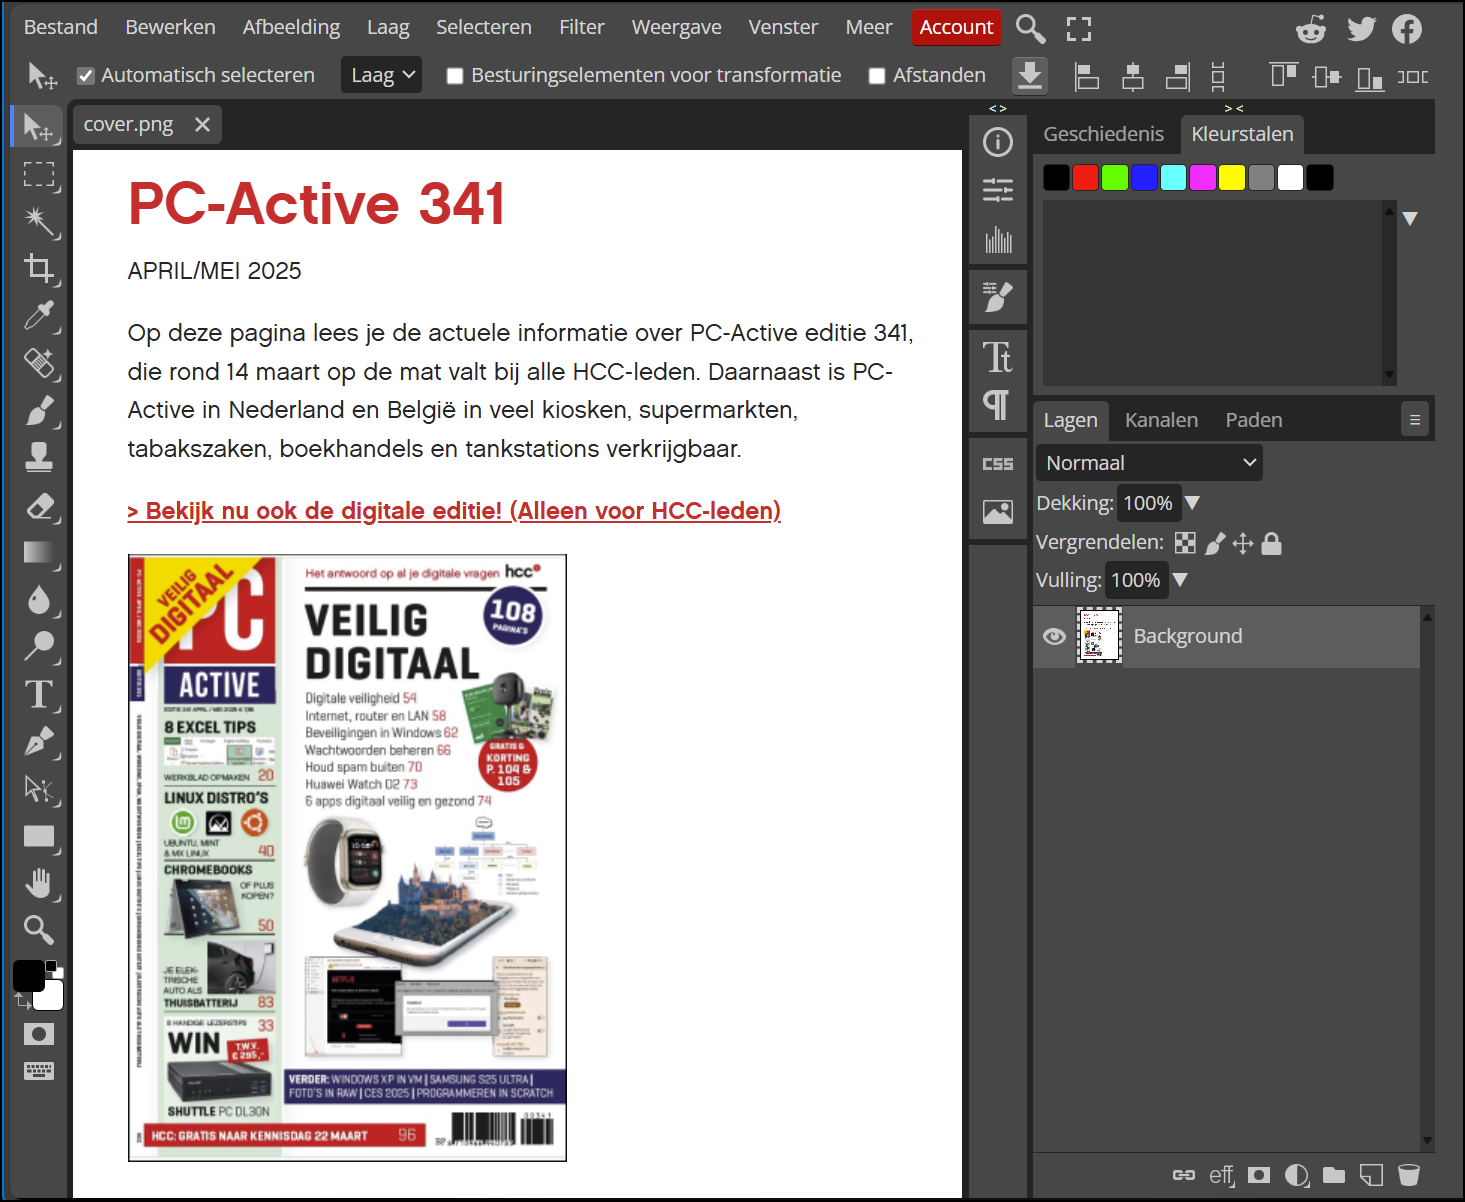The height and width of the screenshot is (1202, 1465).
Task: Select the Eraser tool
Action: pos(39,506)
